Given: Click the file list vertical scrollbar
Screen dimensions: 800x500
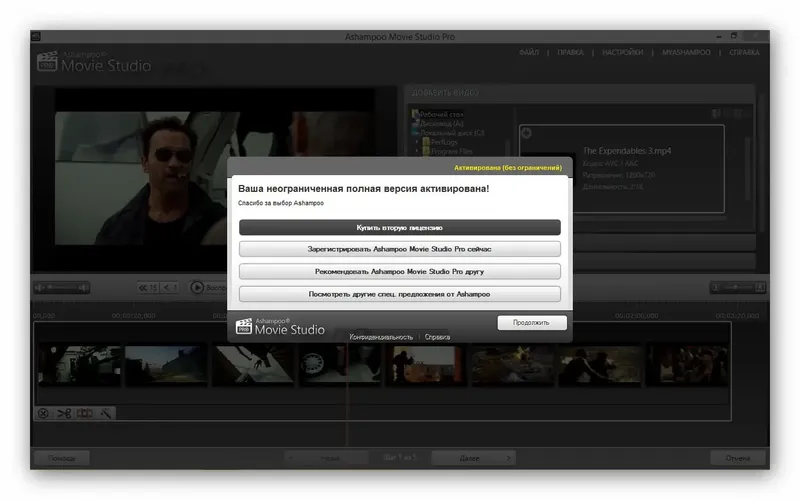Looking at the screenshot, I should (748, 168).
